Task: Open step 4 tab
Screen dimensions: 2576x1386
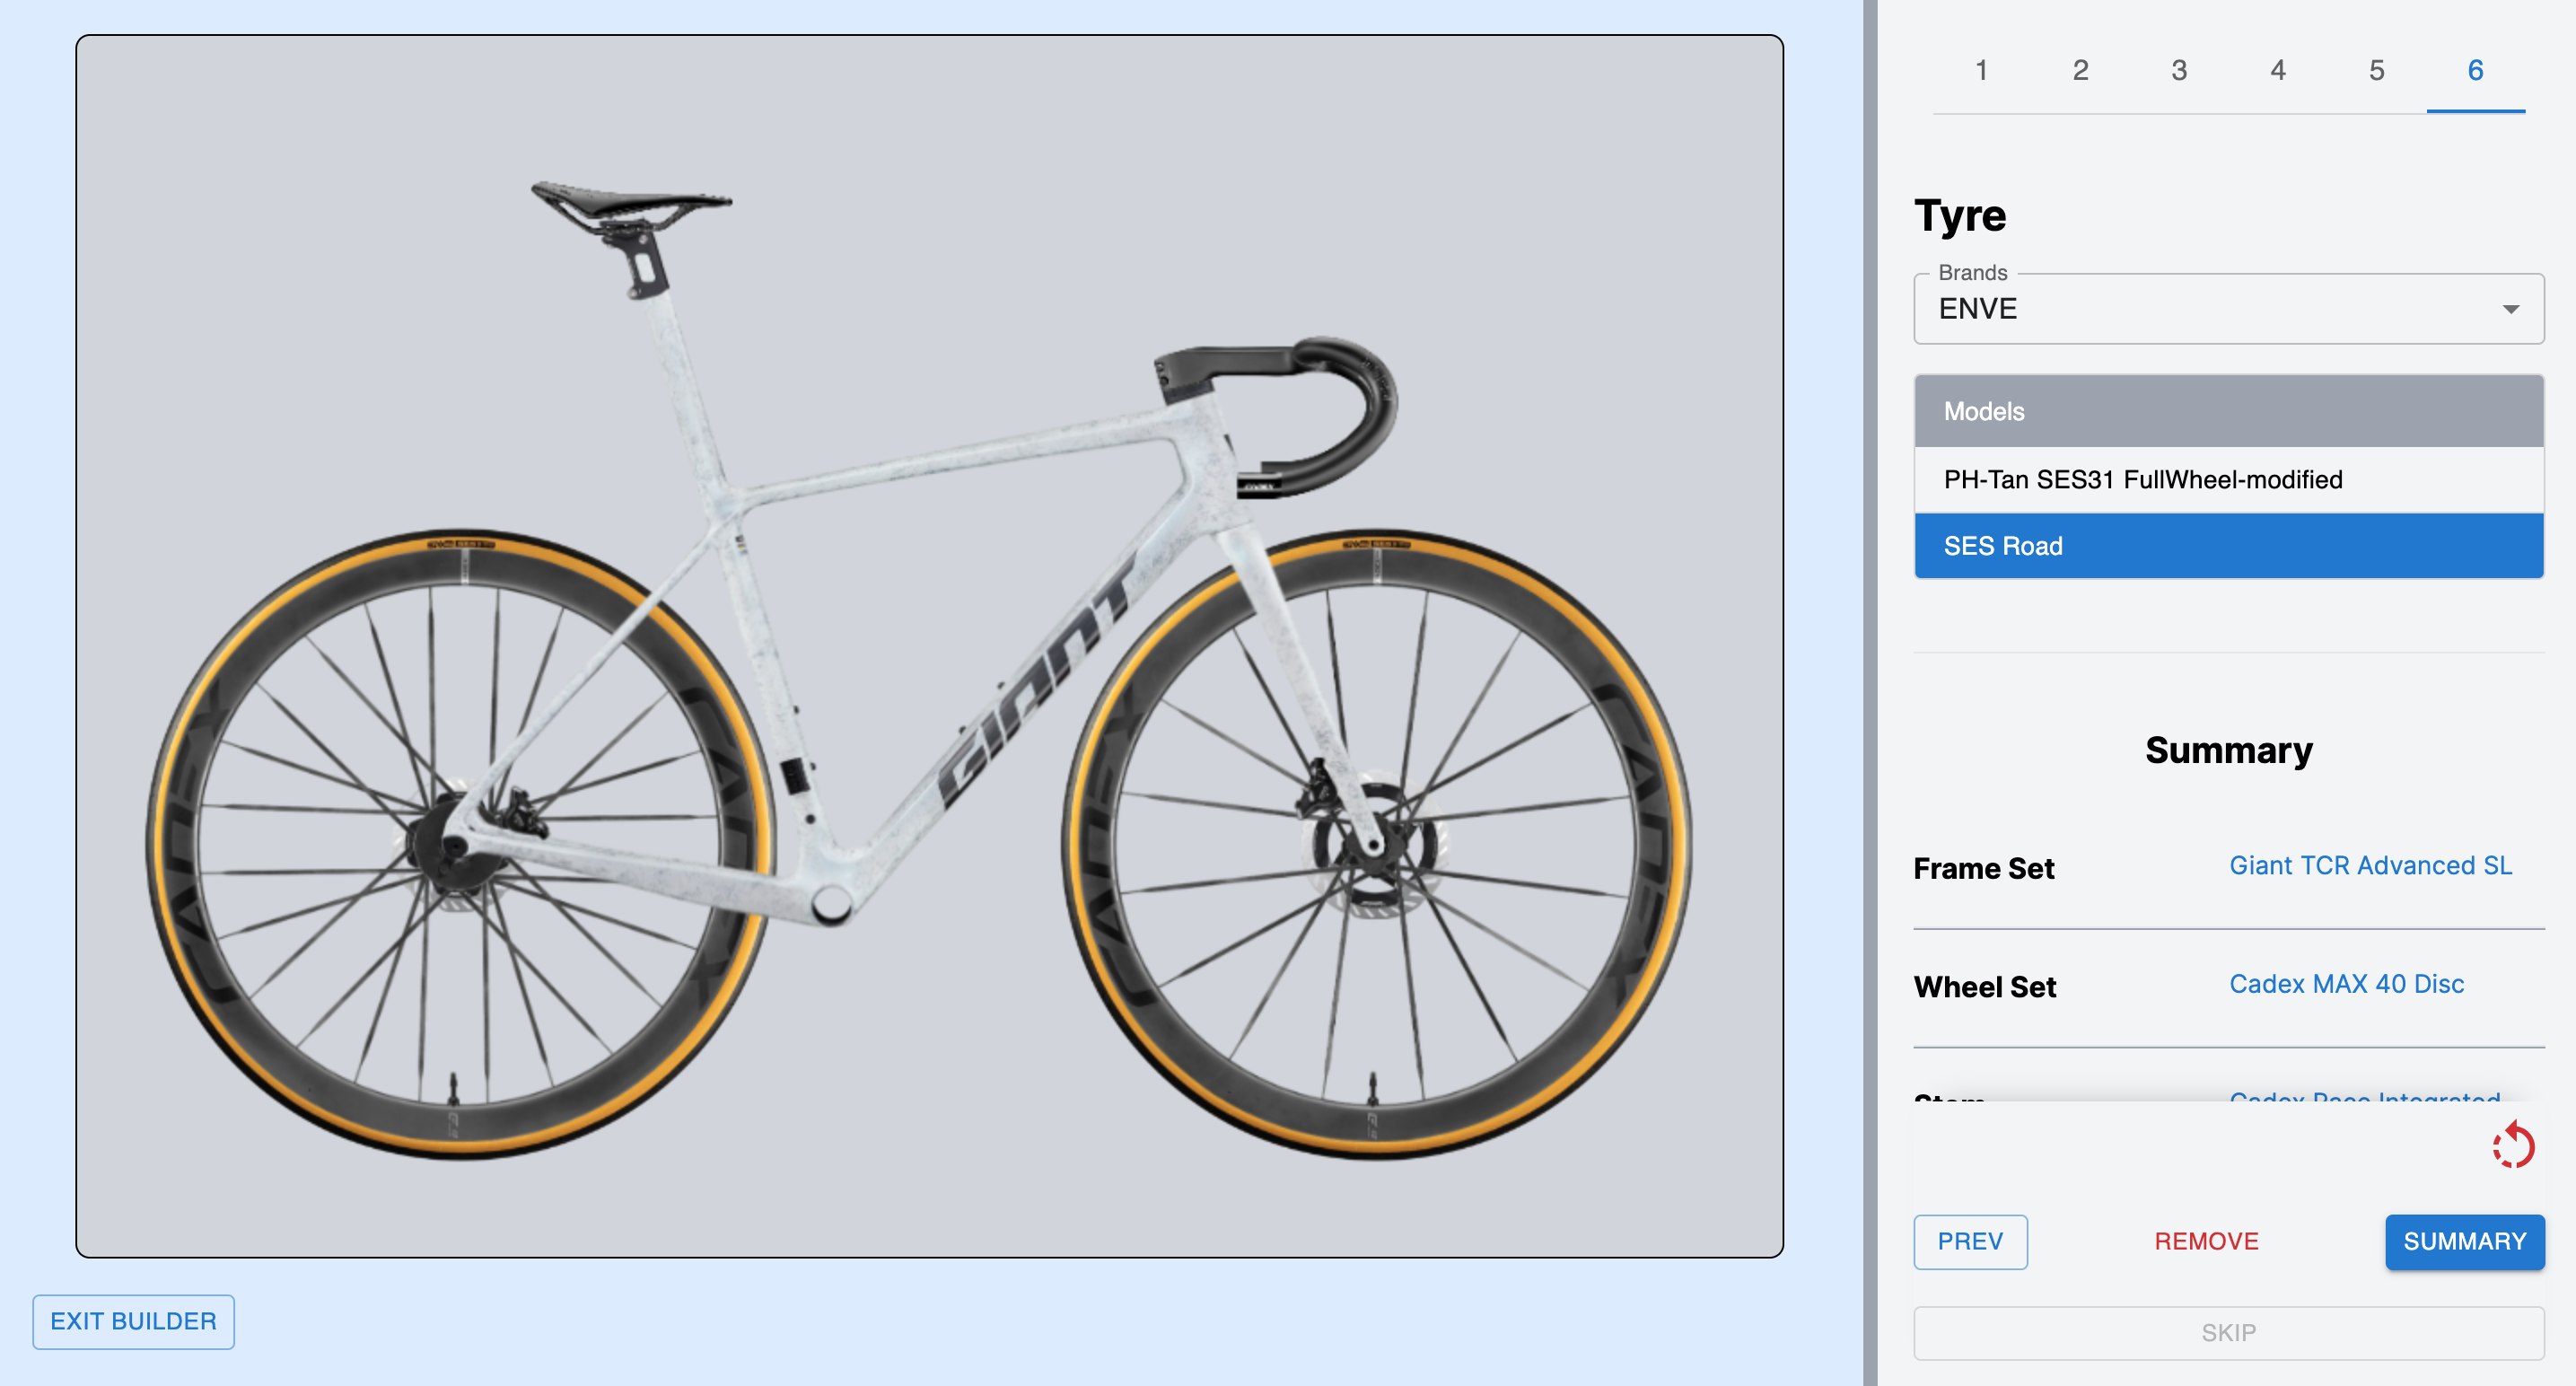Action: pyautogui.click(x=2277, y=71)
